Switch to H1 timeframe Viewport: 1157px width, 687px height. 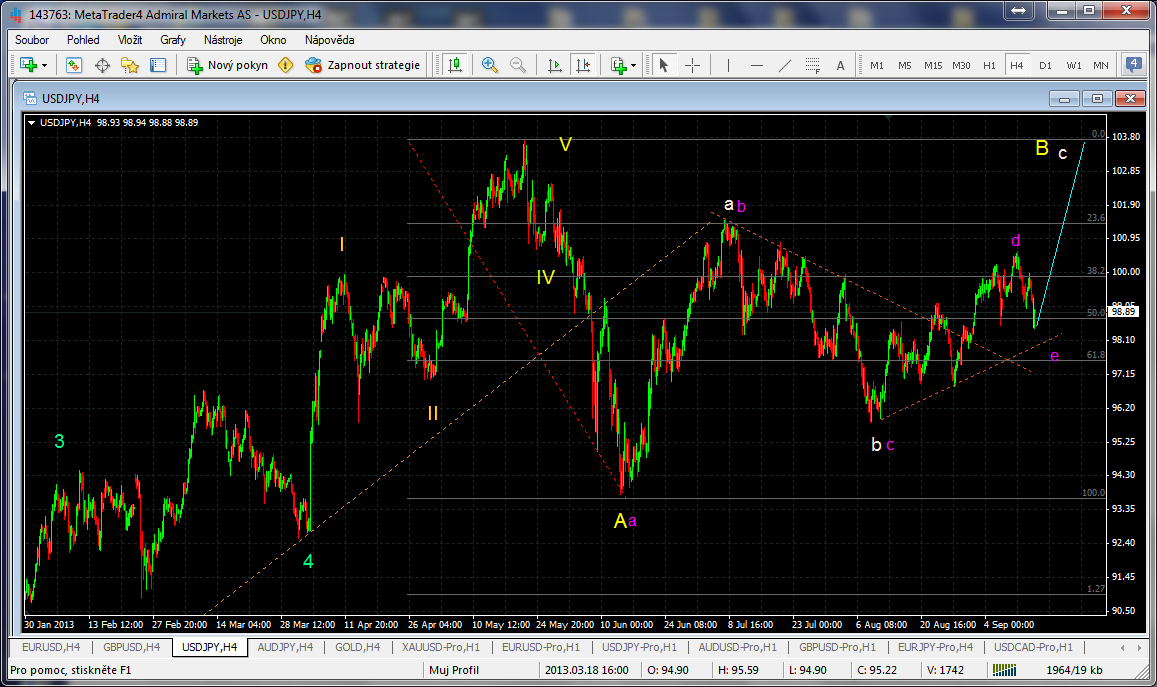[x=989, y=65]
